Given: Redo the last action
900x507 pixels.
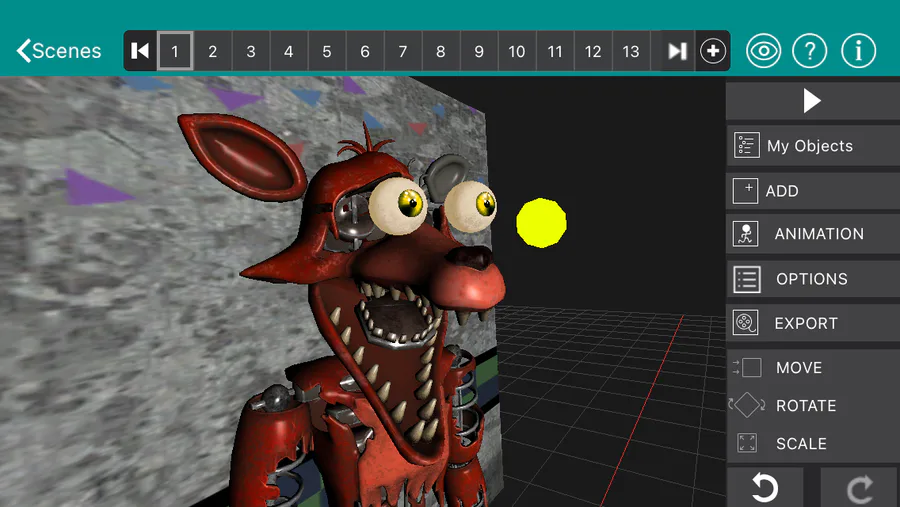Looking at the screenshot, I should 859,488.
